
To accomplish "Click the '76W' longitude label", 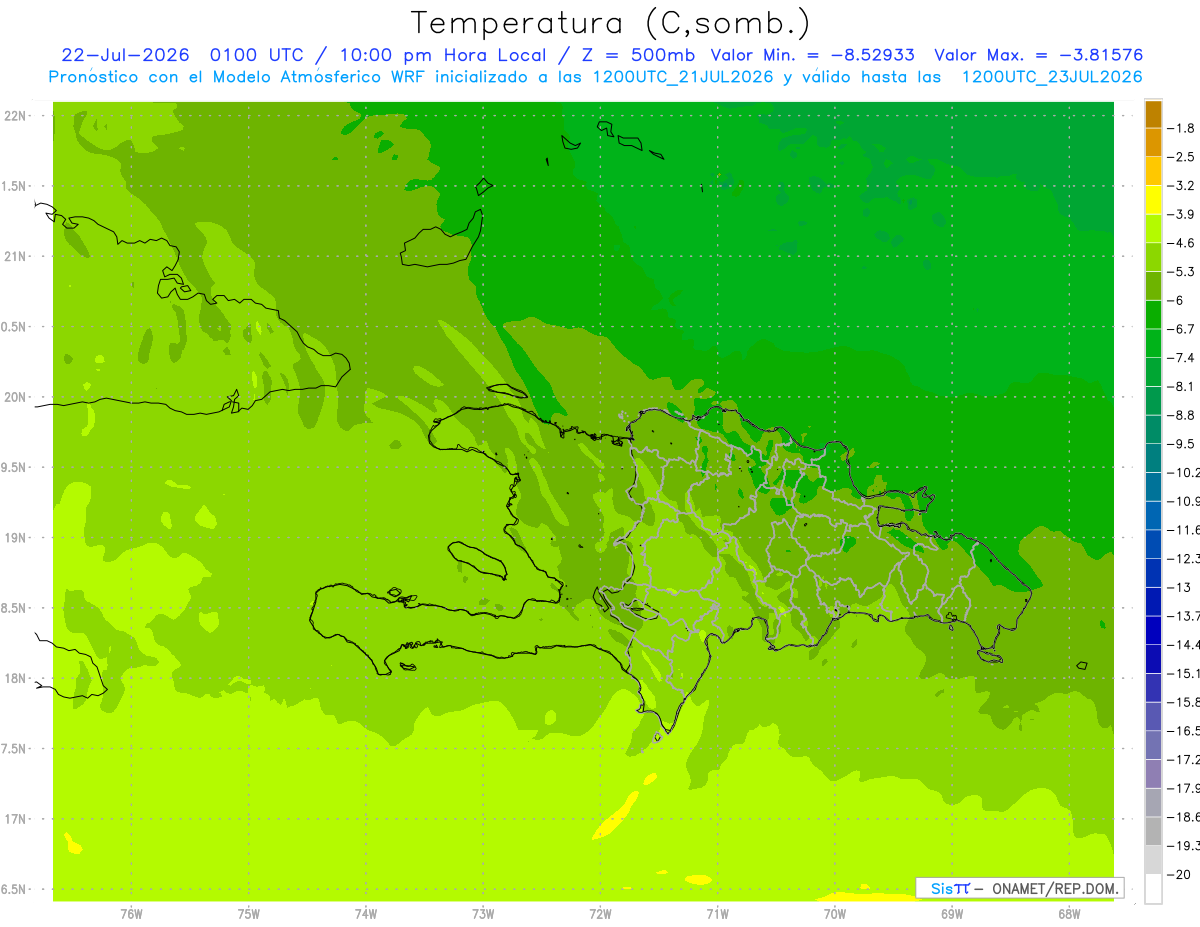I will point(131,914).
